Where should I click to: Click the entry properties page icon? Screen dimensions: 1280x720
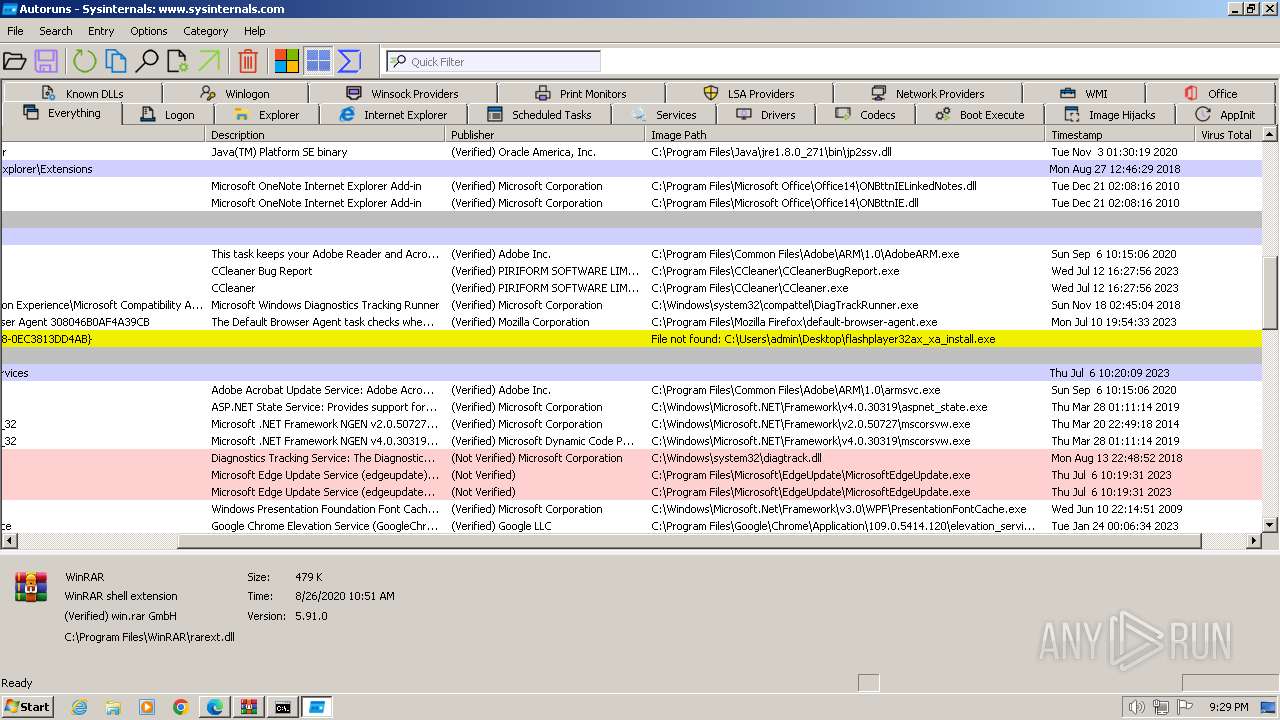(x=178, y=62)
